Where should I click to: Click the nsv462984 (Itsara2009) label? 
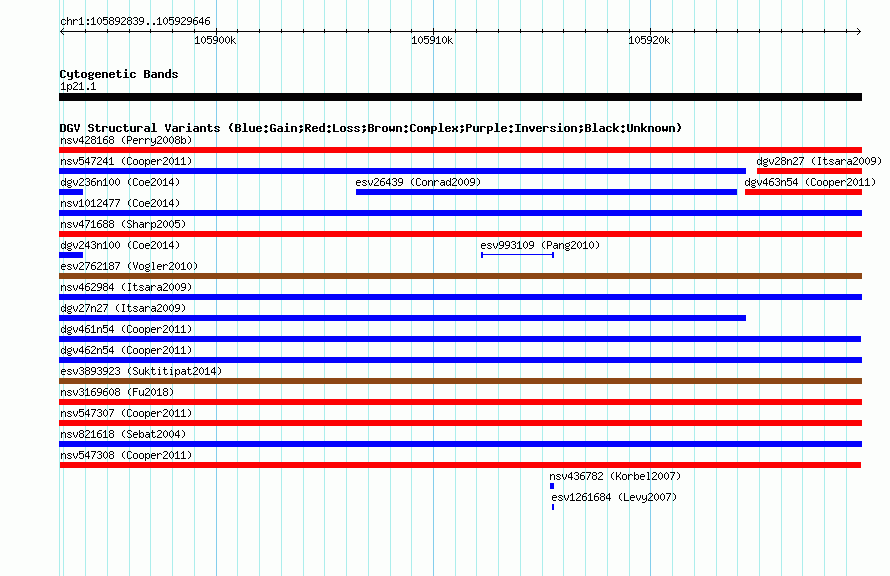tap(126, 287)
